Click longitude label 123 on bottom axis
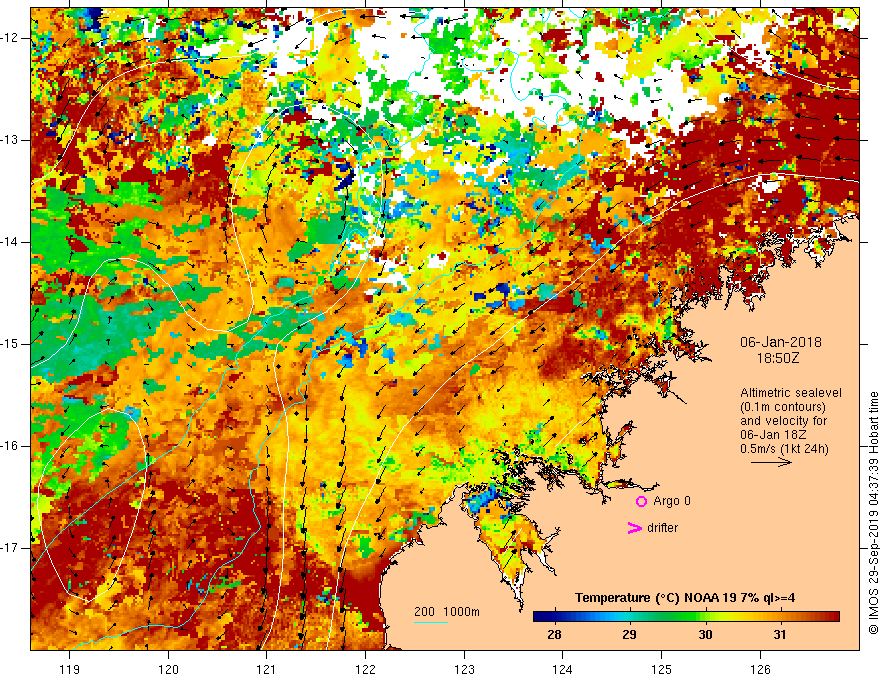 pos(464,669)
